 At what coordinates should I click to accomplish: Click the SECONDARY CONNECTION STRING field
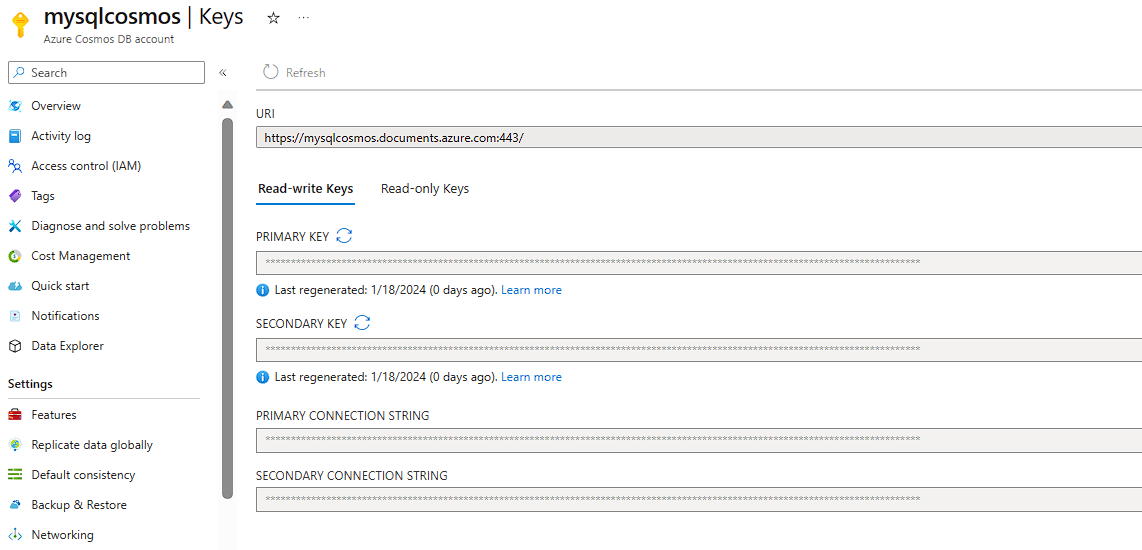point(699,500)
